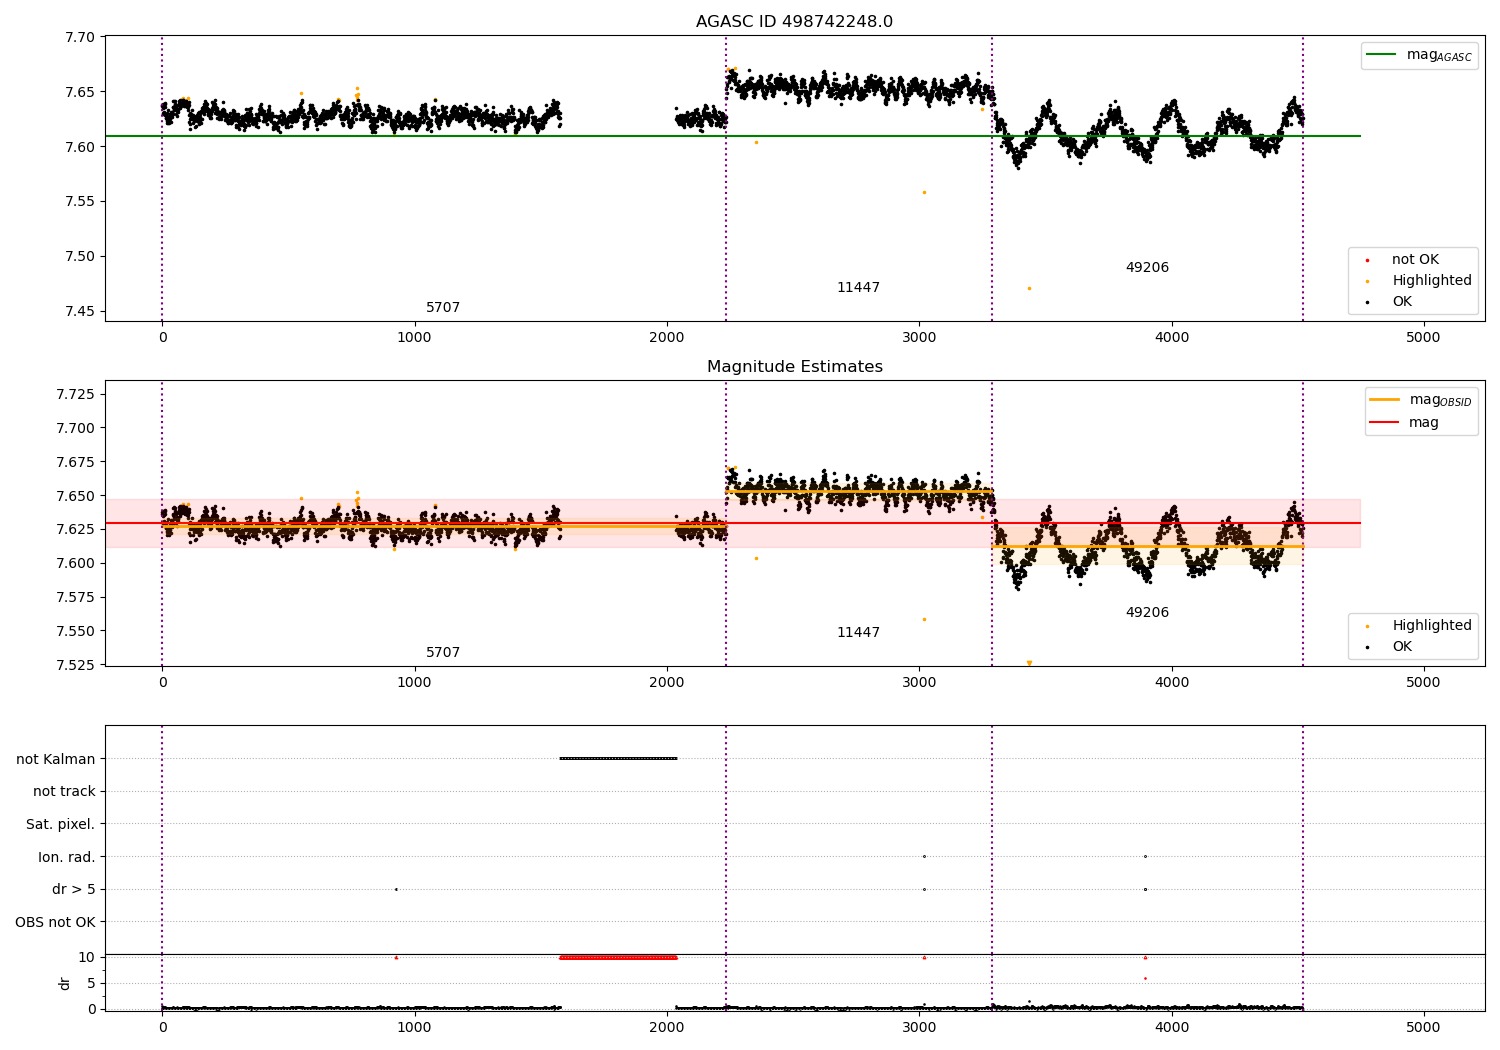Click the orange triangle marker at middle plot bottom
This screenshot has height=1050, width=1500.
[x=1029, y=663]
